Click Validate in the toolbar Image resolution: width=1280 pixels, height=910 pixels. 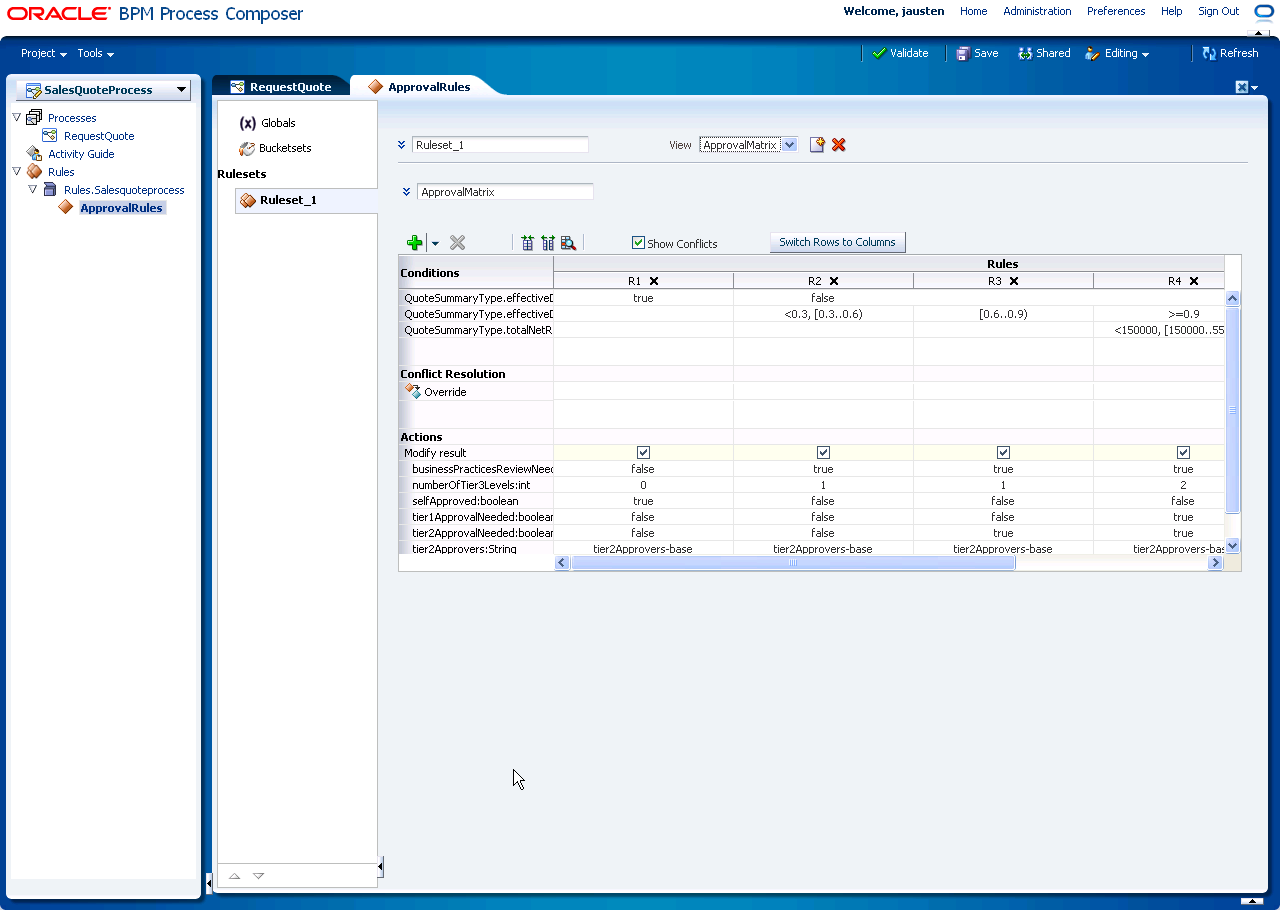pos(900,54)
